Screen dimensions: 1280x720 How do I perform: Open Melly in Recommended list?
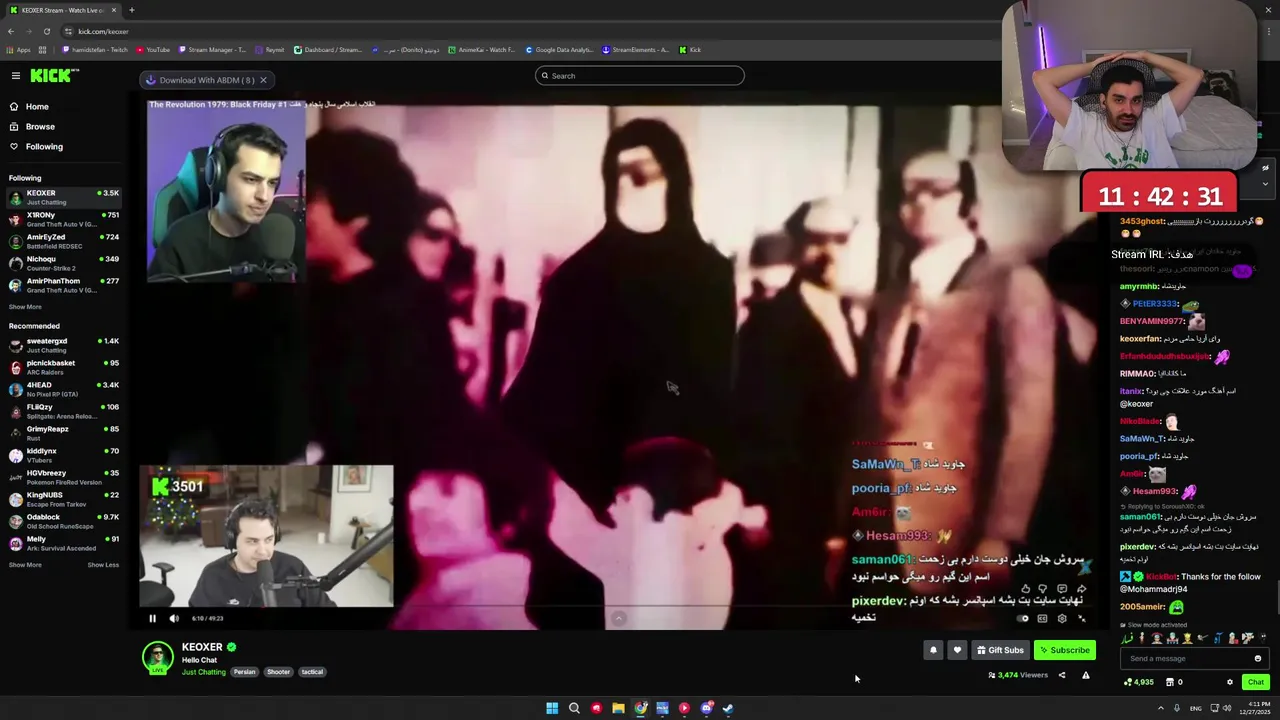pos(64,543)
